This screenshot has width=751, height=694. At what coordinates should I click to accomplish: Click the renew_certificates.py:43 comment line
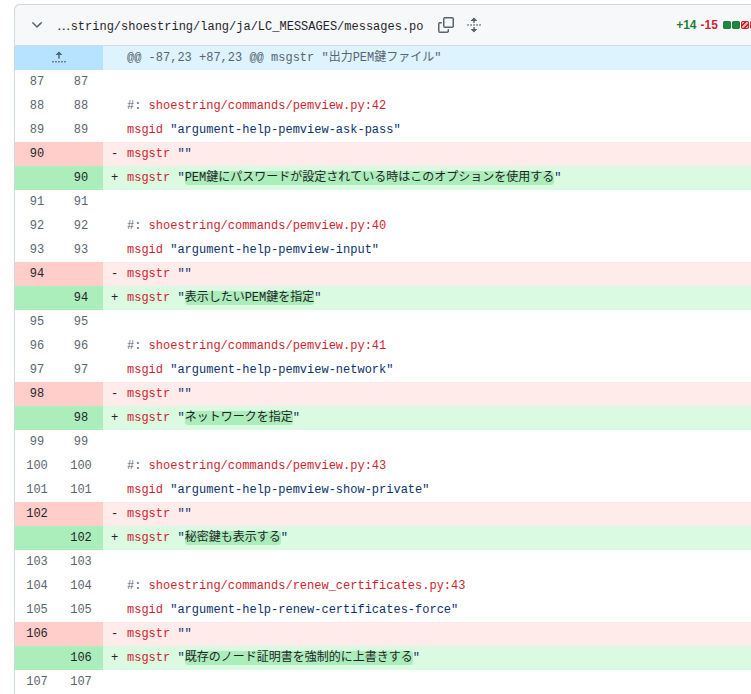(x=296, y=585)
